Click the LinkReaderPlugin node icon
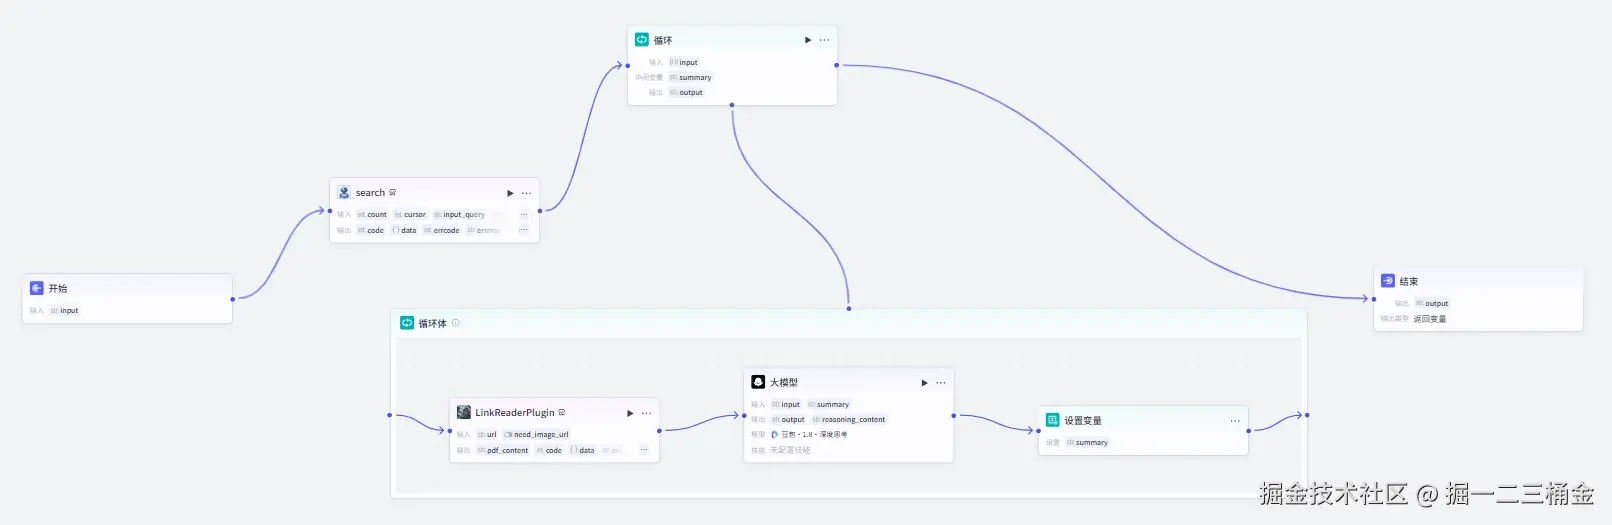The width and height of the screenshot is (1612, 525). point(464,412)
